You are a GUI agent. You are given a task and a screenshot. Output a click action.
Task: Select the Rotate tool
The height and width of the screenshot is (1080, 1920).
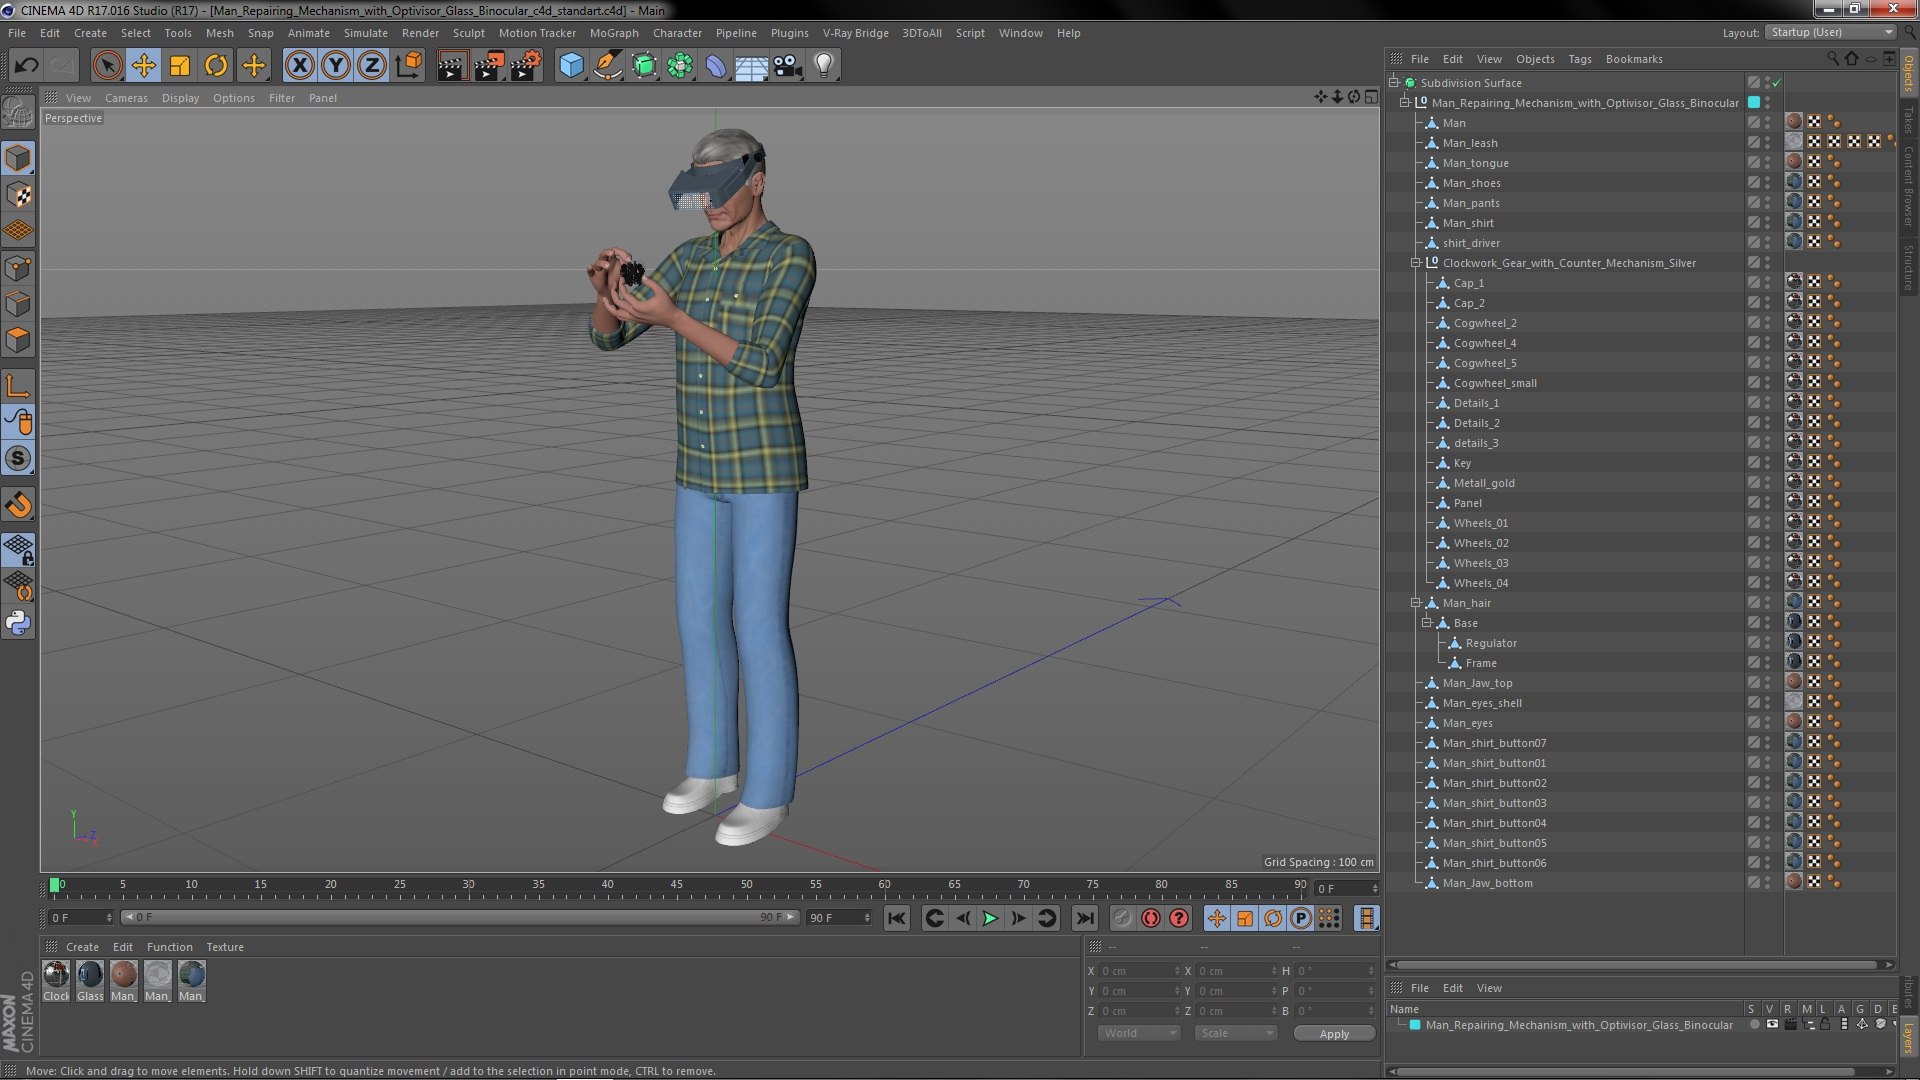click(216, 66)
